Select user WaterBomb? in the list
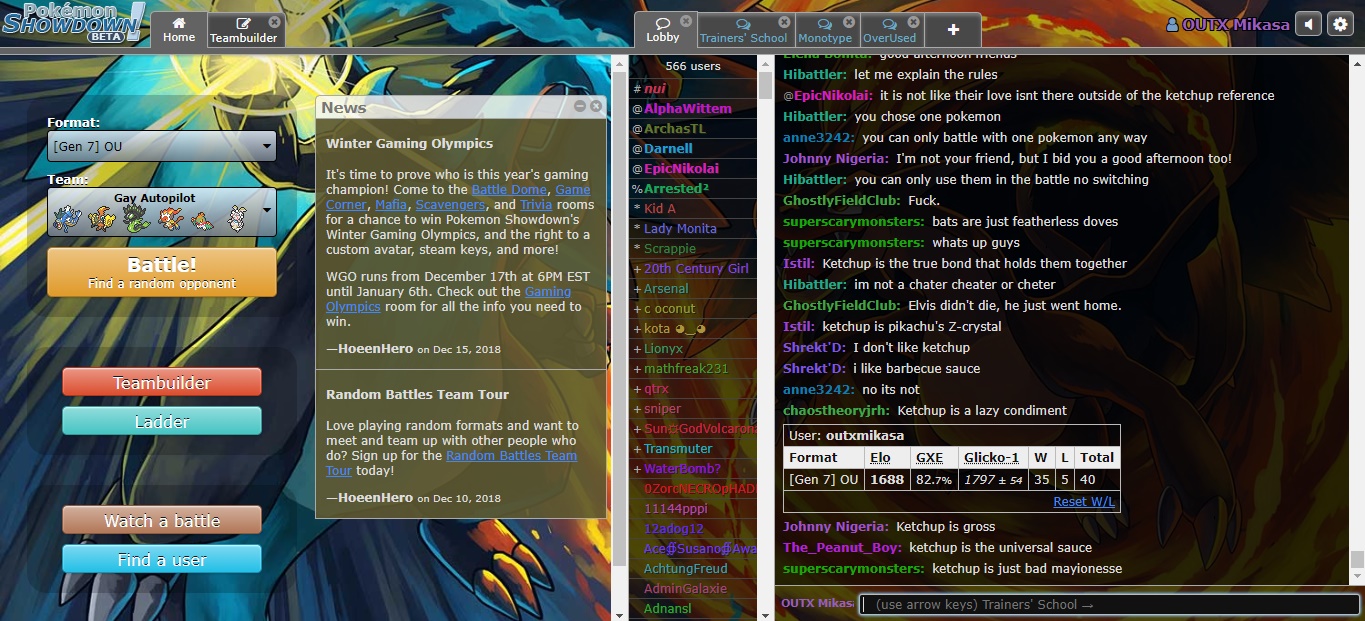1365x621 pixels. pos(693,468)
